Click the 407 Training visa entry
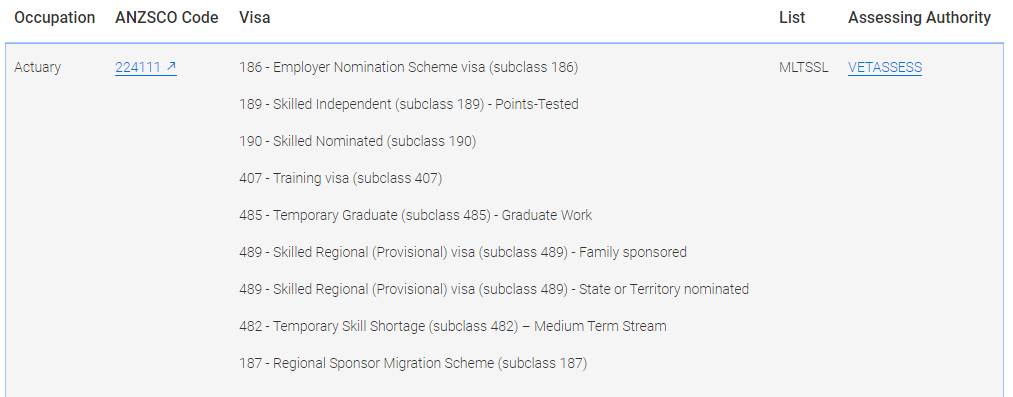1013x397 pixels. click(340, 178)
